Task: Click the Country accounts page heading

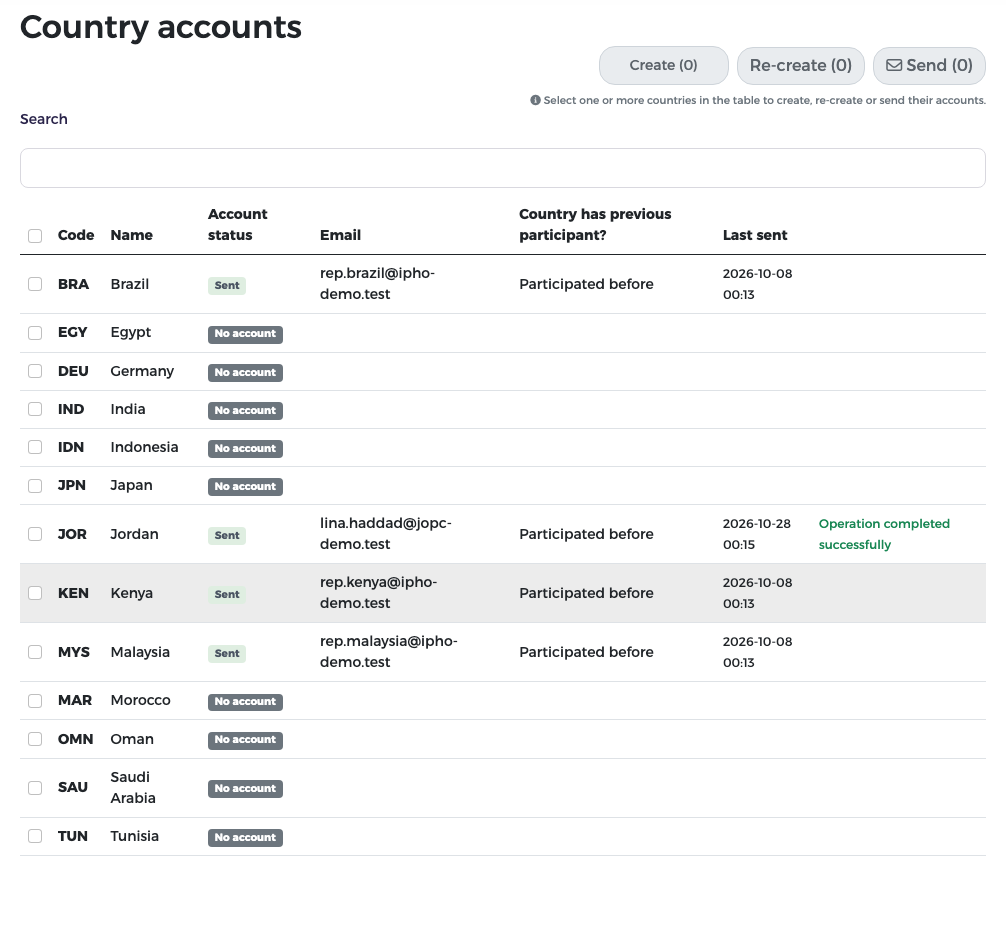Action: 161,28
